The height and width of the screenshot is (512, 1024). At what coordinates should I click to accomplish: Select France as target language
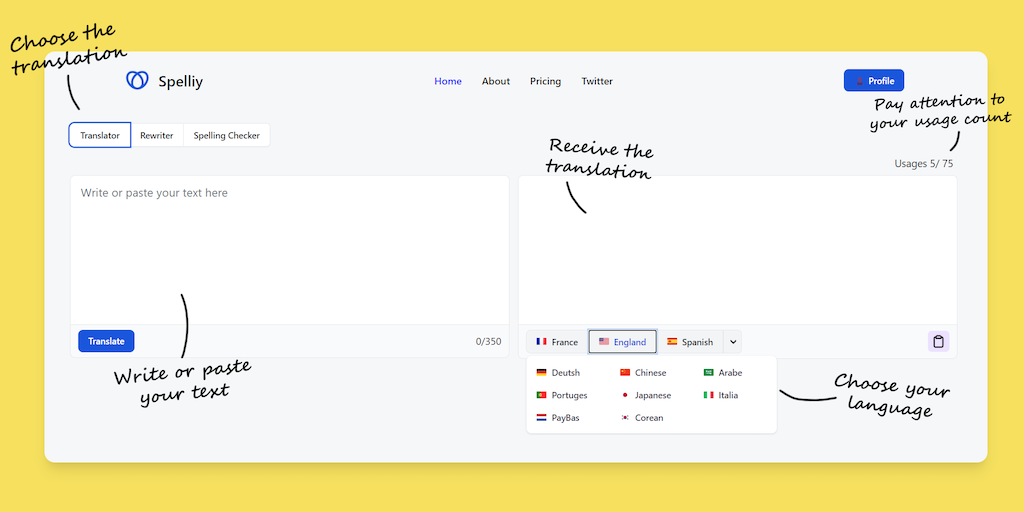pos(557,342)
